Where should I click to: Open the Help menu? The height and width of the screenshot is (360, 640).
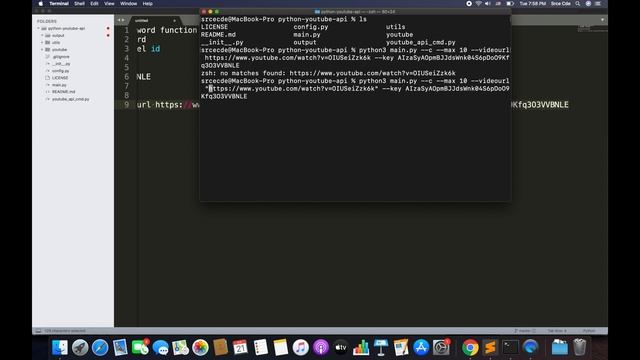click(x=147, y=4)
